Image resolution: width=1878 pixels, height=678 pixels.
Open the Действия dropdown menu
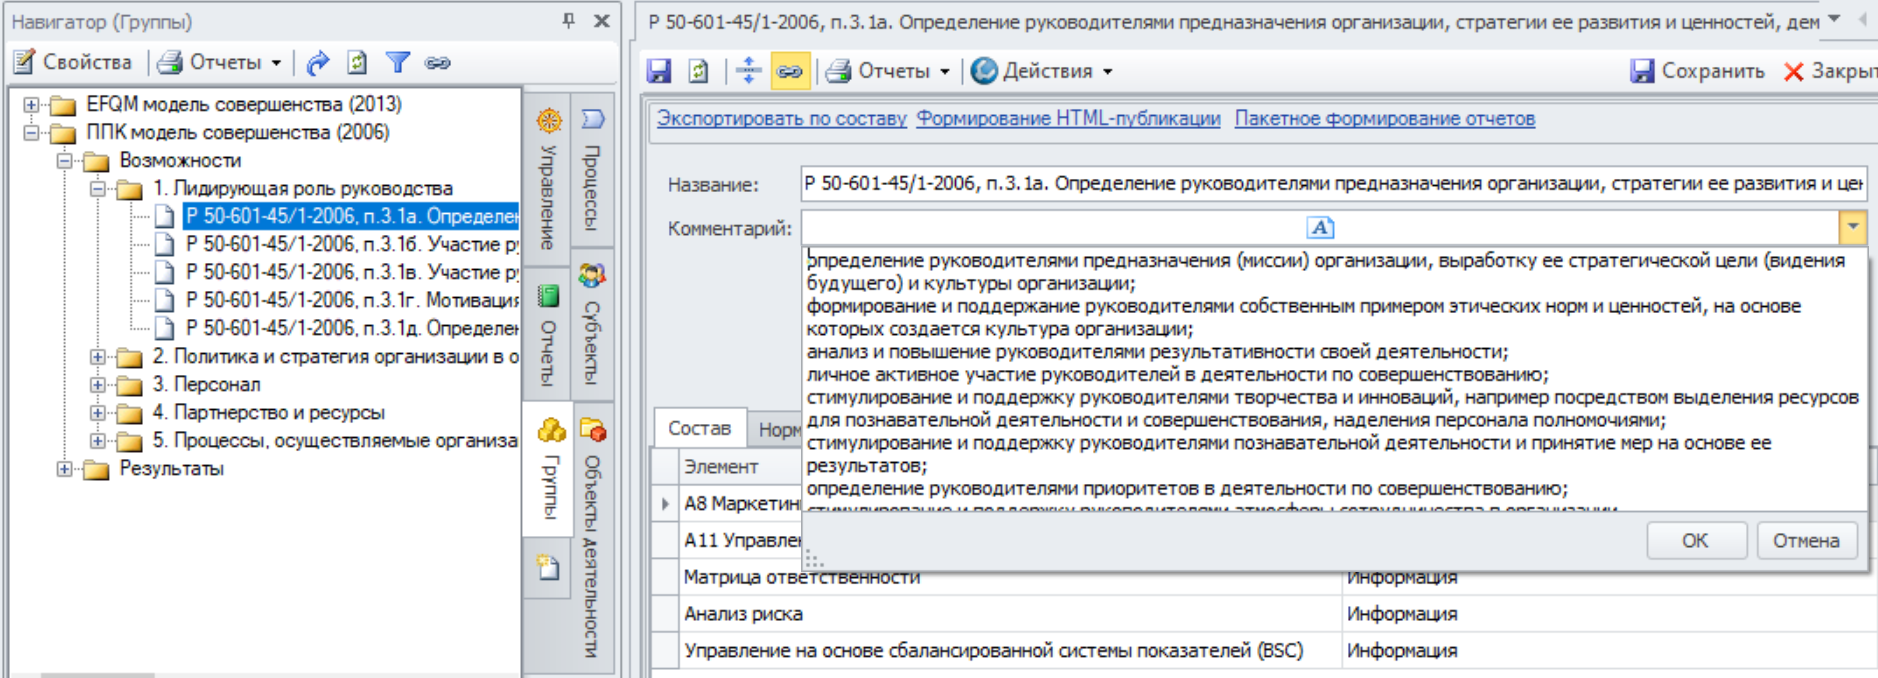coord(1042,71)
